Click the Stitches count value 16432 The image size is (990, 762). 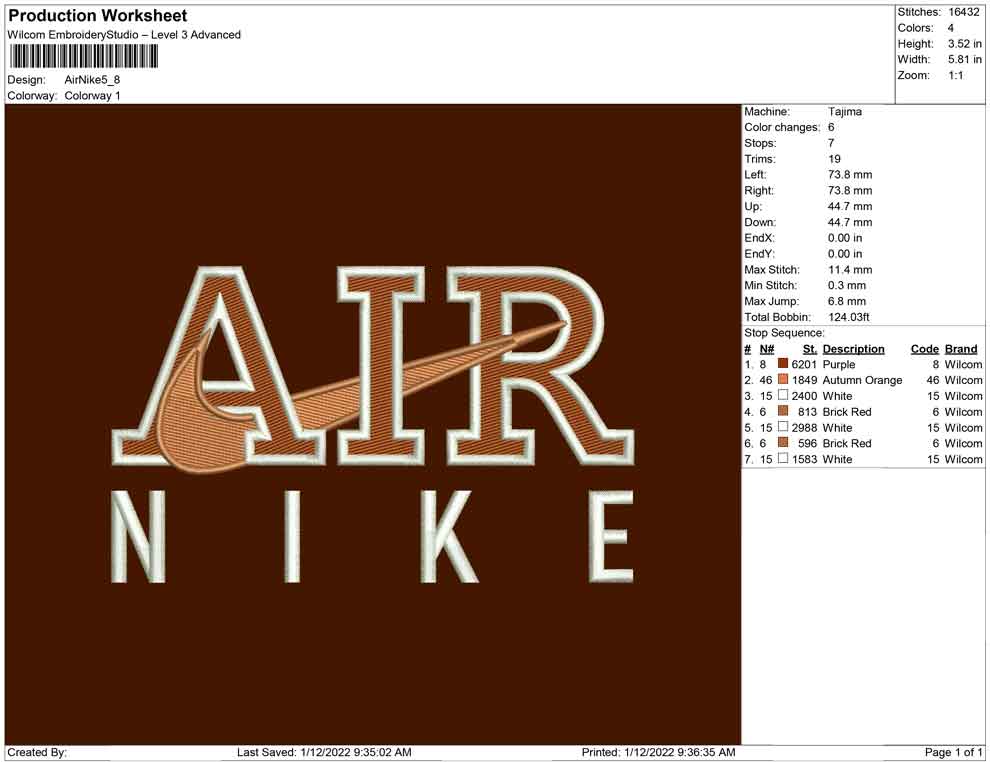964,12
